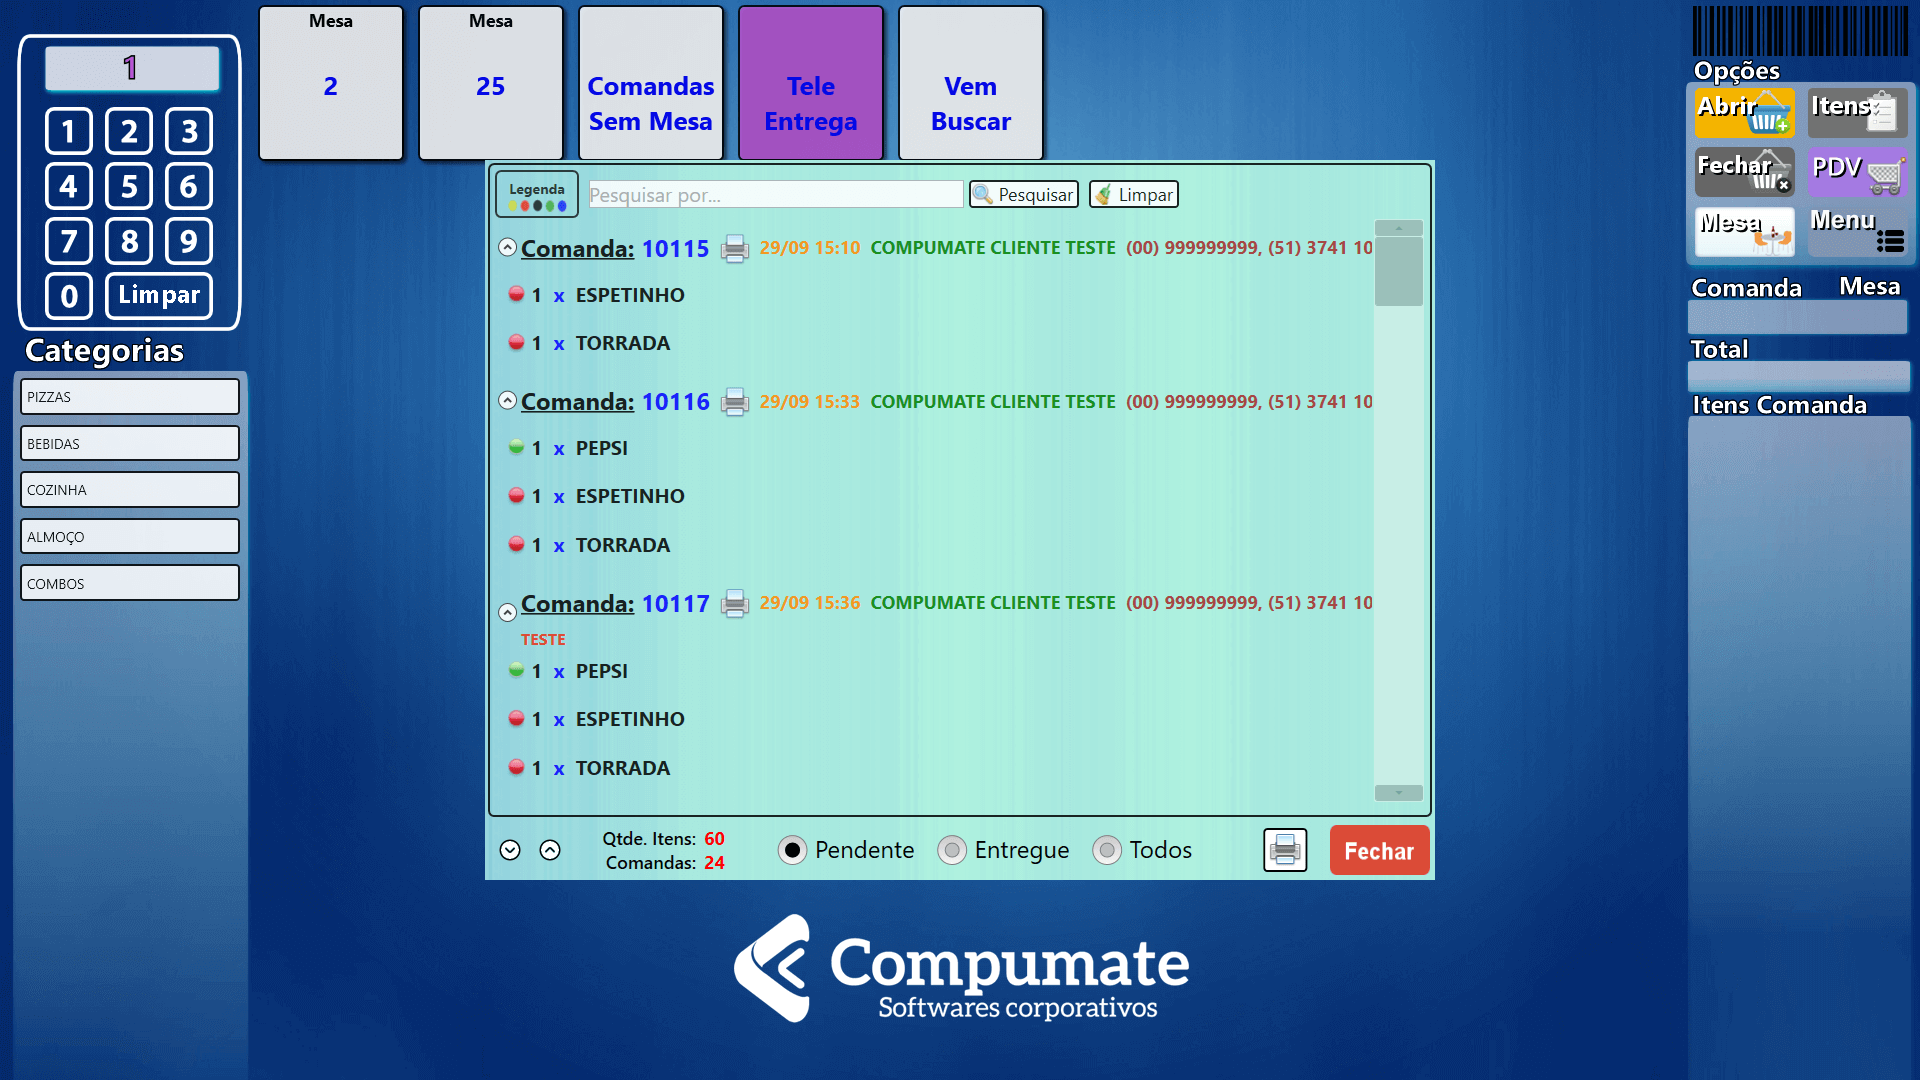Click the Comanda / Mesa field on the right
The image size is (1920, 1080).
tap(1797, 318)
